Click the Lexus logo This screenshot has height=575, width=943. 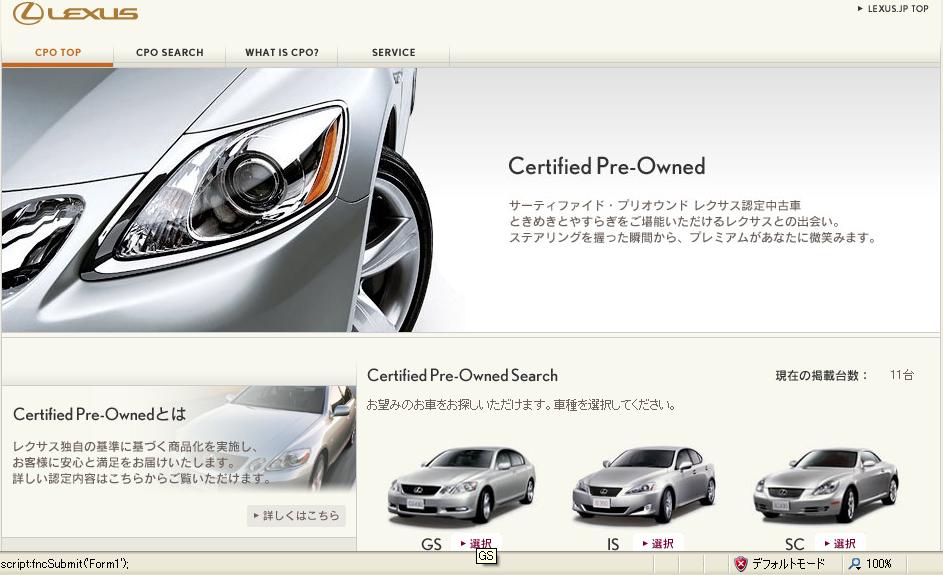pos(75,13)
